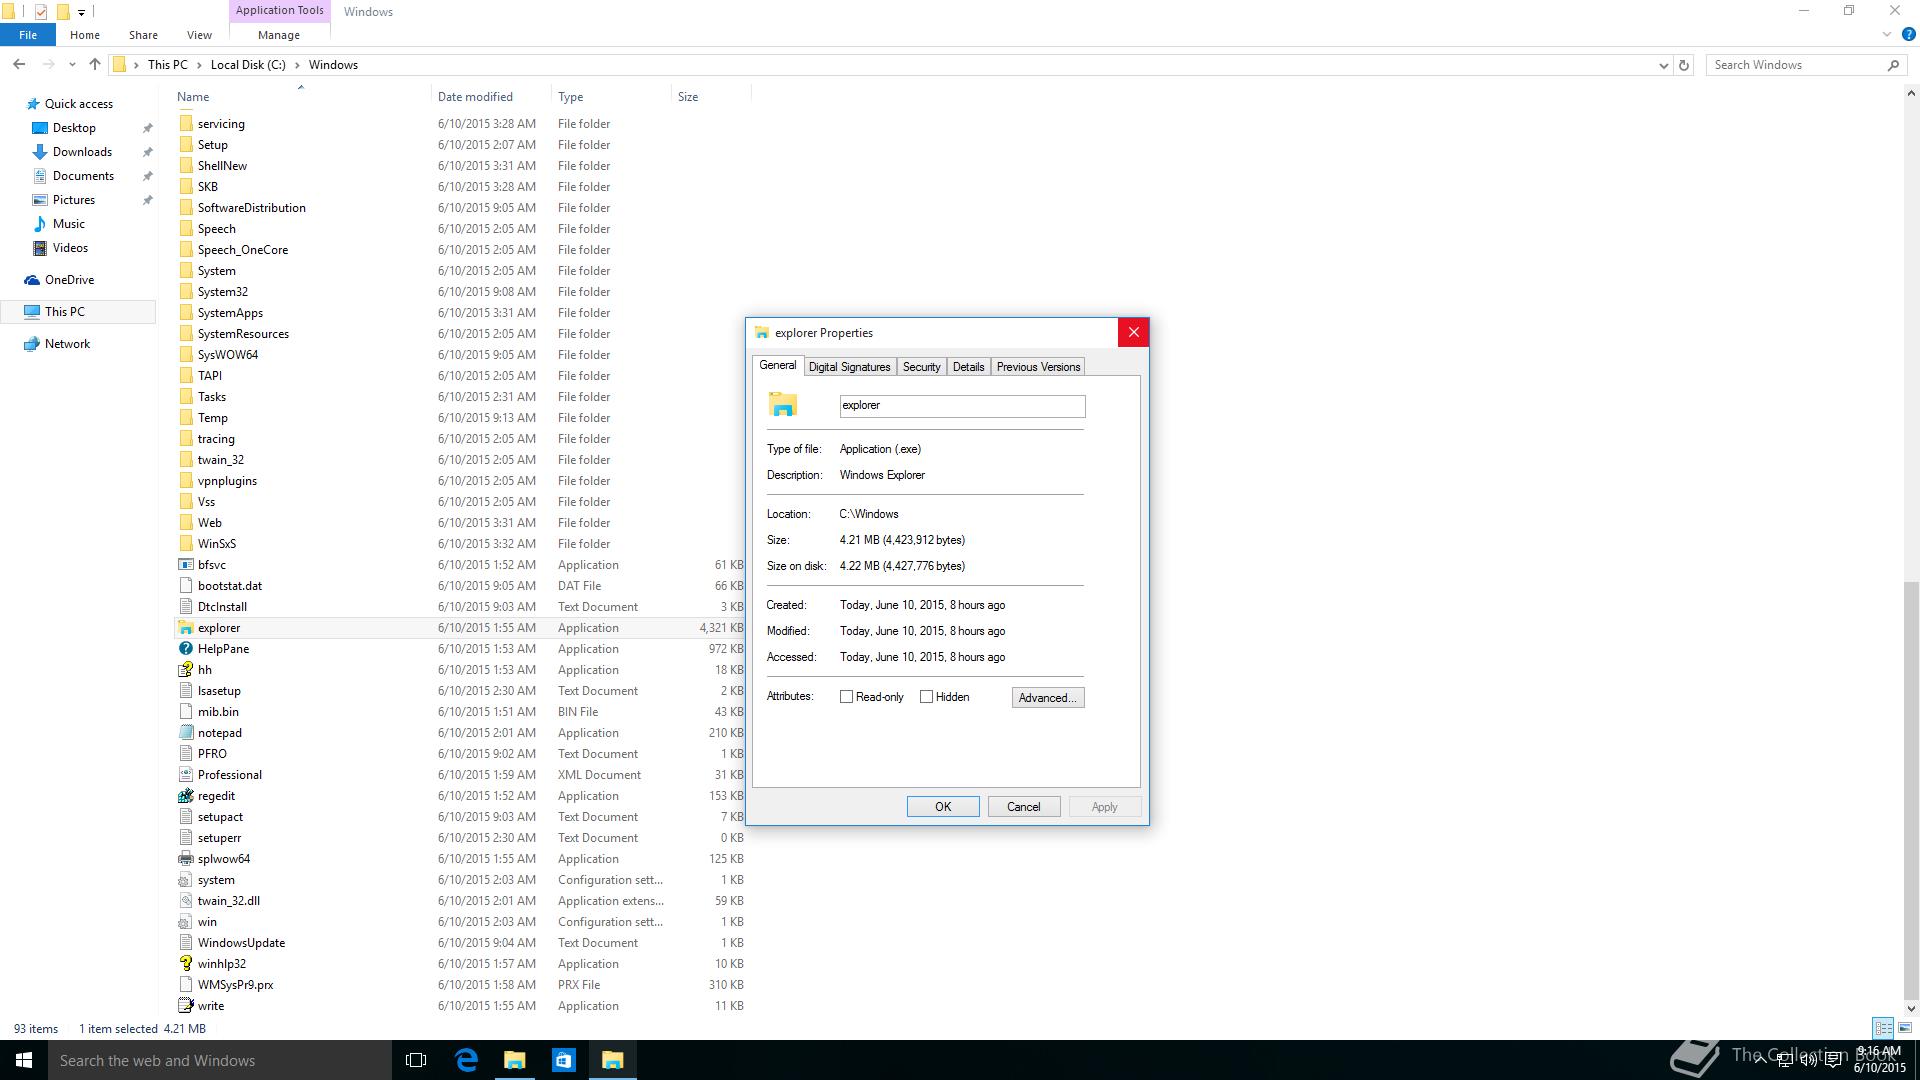Close the explorer Properties dialog
This screenshot has width=1920, height=1080.
pyautogui.click(x=1133, y=332)
